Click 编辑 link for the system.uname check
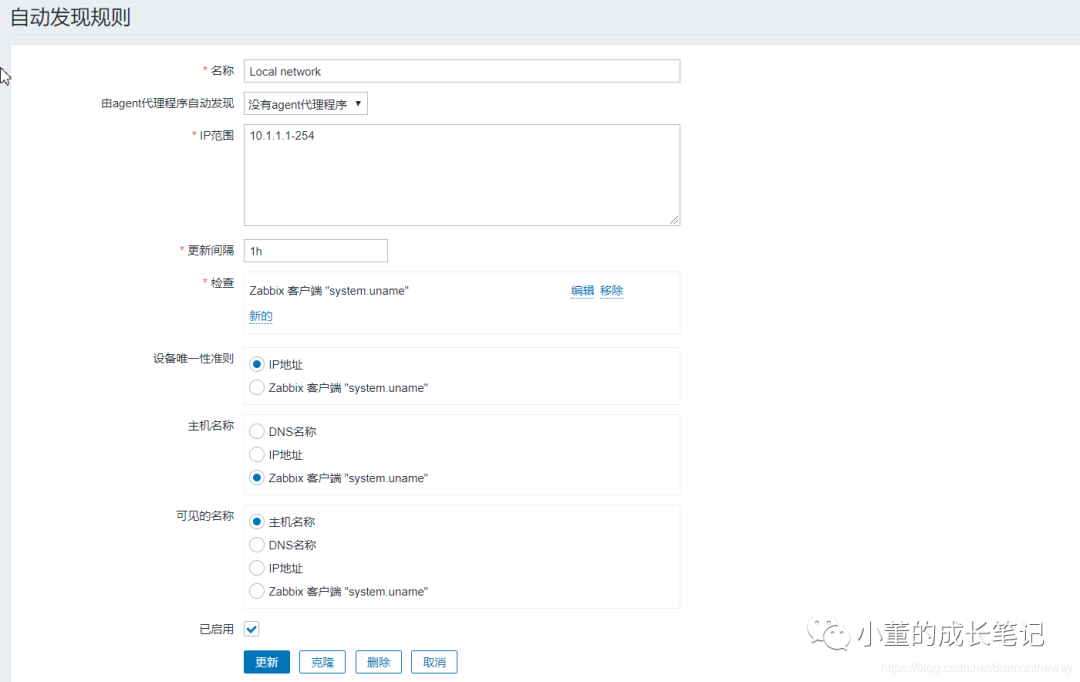 (x=582, y=291)
